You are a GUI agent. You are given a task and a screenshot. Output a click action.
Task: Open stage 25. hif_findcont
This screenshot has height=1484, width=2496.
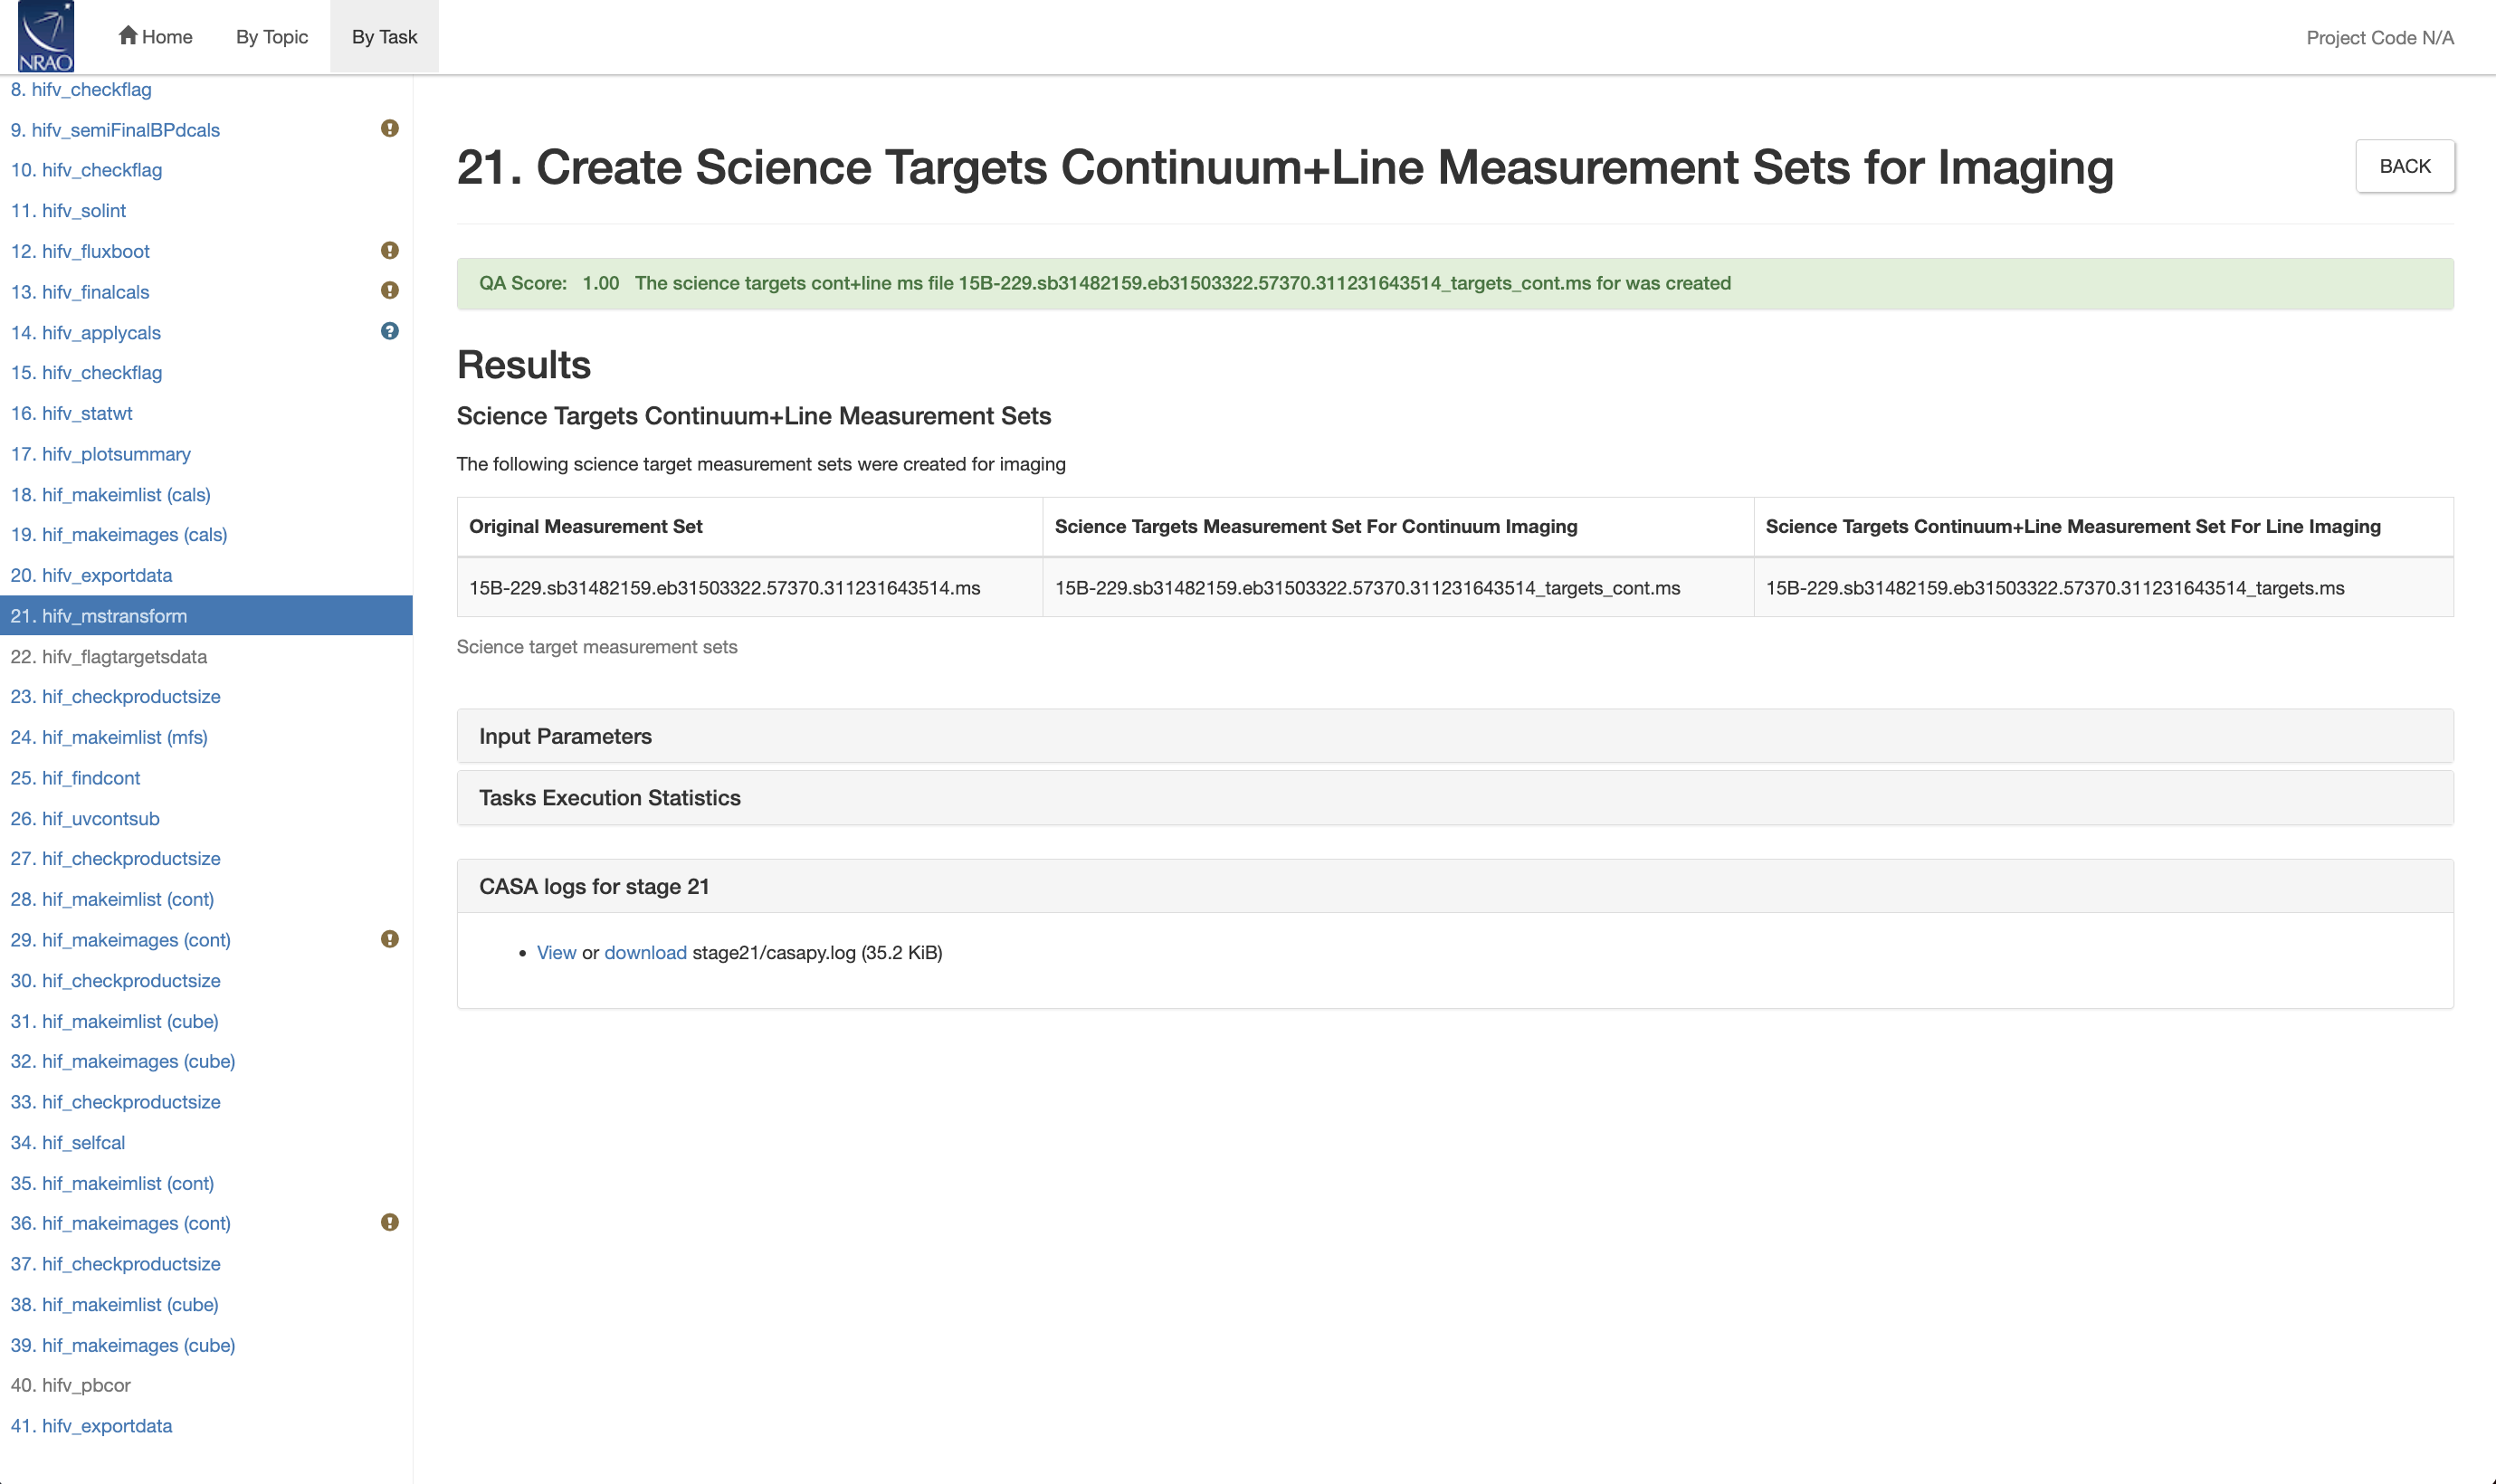click(75, 778)
